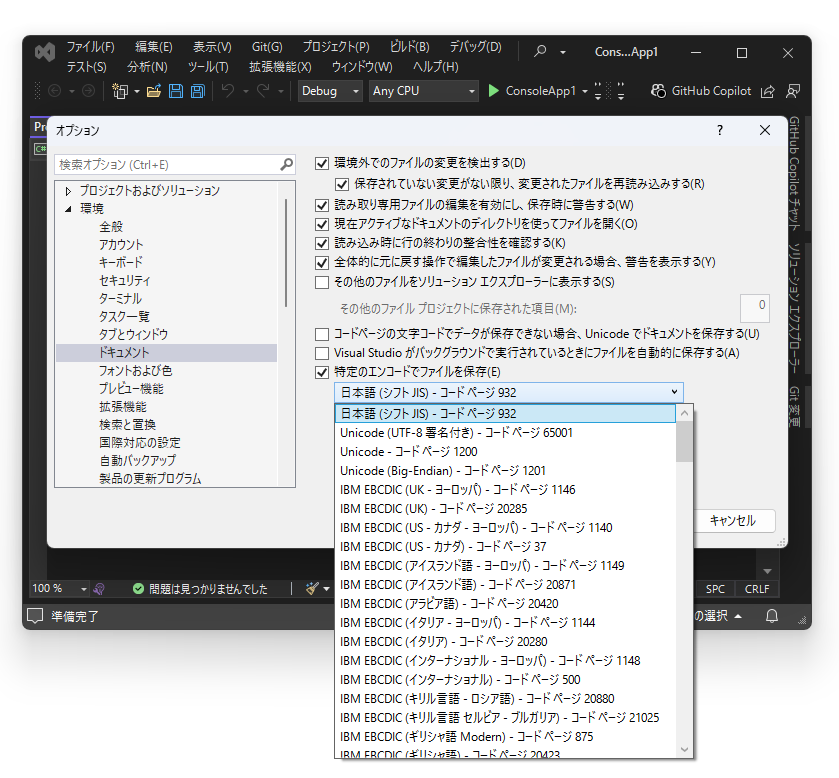Save all files with Save All icon
Viewport: 839px width, 778px height.
(197, 91)
